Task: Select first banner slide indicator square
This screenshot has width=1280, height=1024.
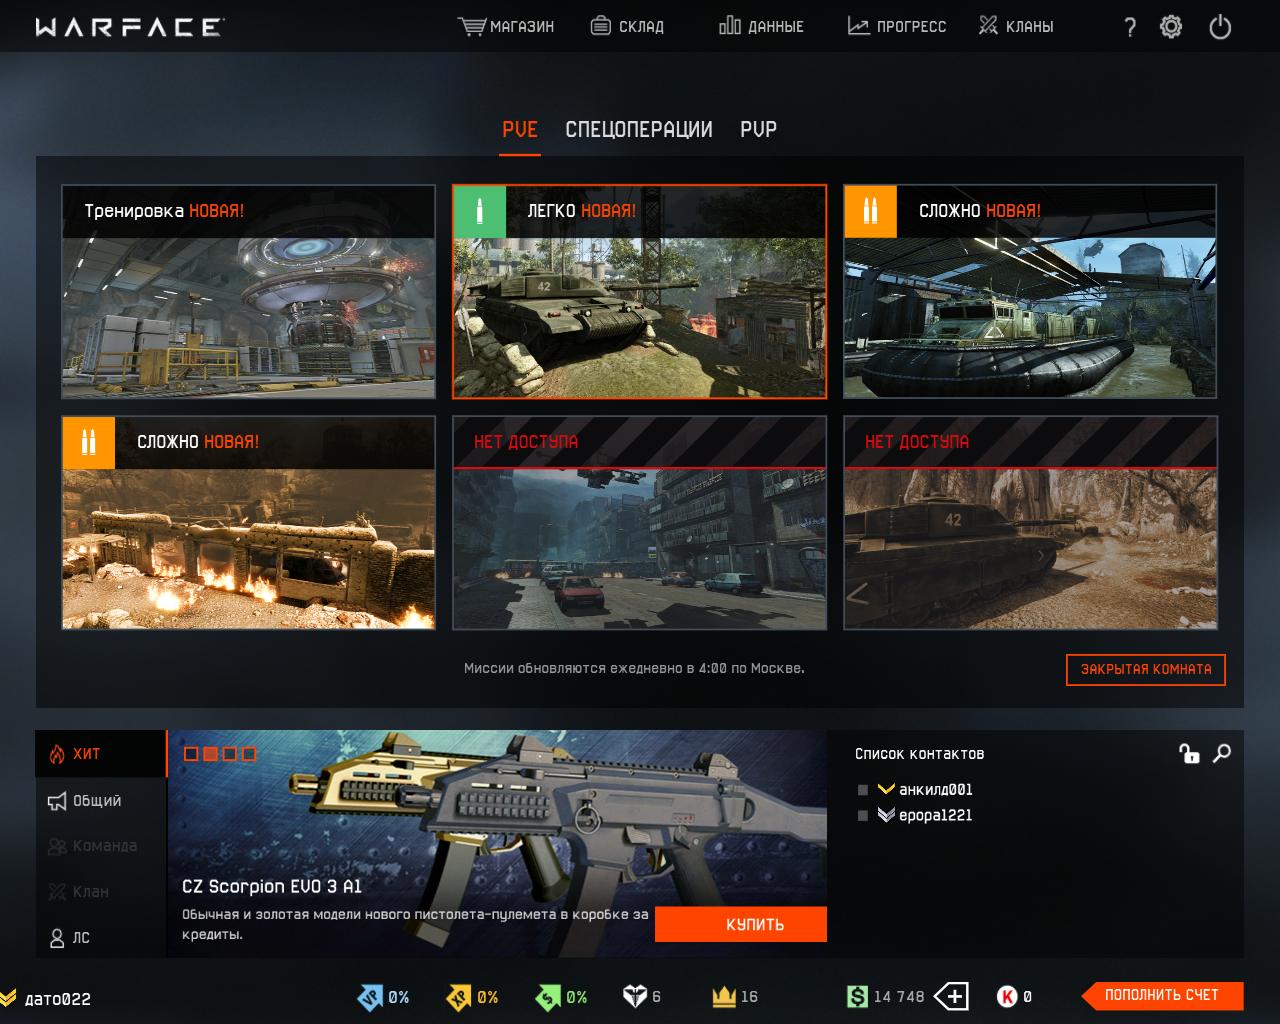Action: (x=191, y=754)
